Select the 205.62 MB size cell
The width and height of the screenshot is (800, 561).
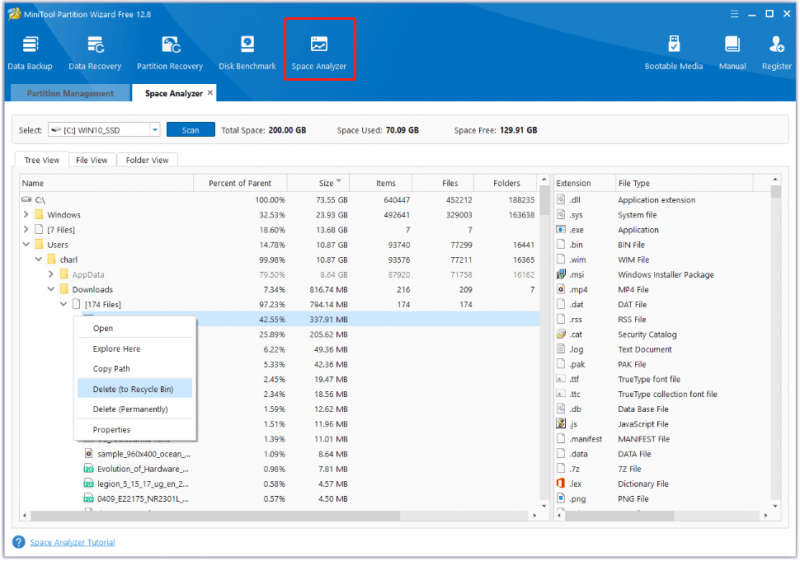click(329, 334)
